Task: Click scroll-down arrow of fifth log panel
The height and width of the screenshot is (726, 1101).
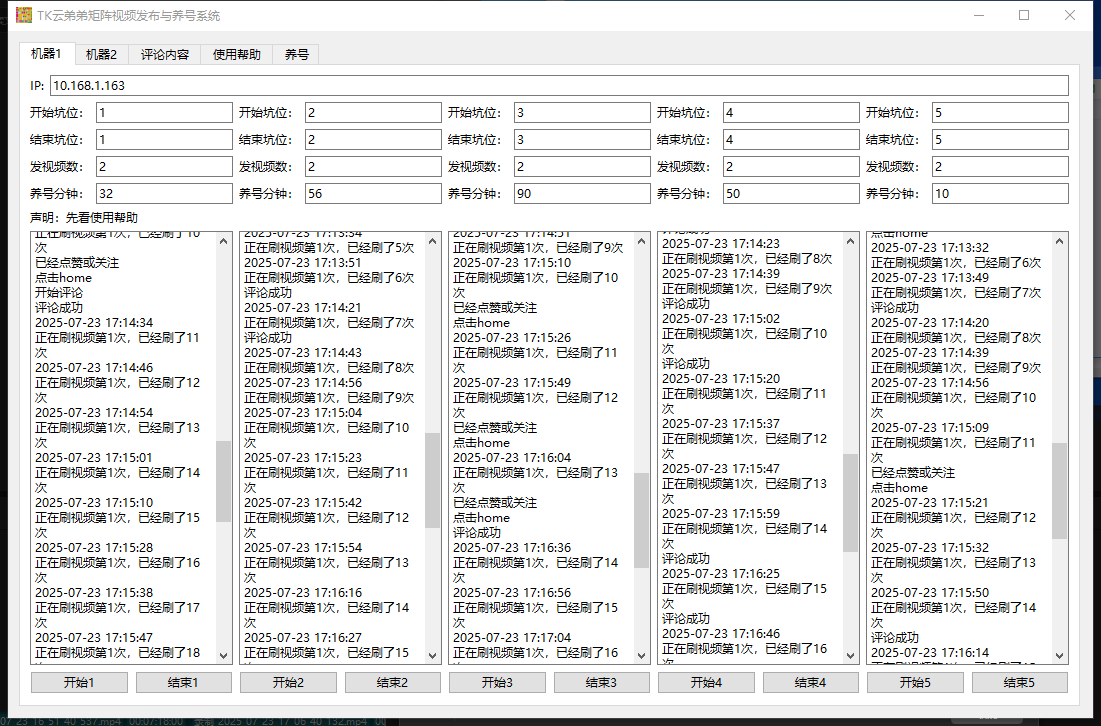Action: [x=1060, y=656]
